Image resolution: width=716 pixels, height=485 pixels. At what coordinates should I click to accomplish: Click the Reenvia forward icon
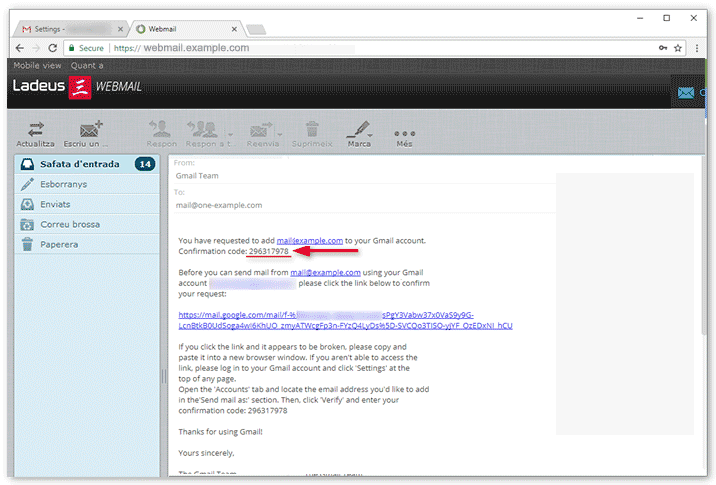tap(262, 130)
